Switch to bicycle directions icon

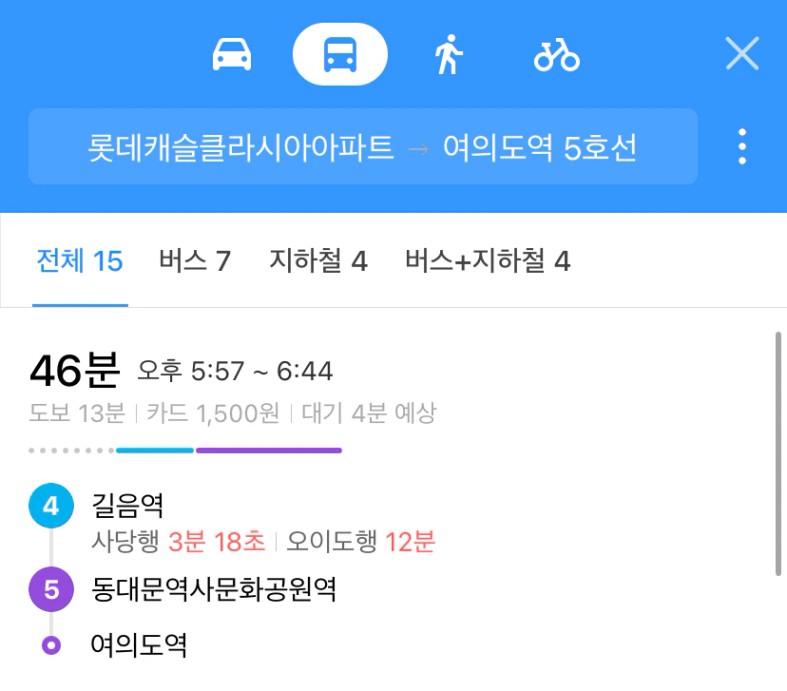[x=557, y=55]
